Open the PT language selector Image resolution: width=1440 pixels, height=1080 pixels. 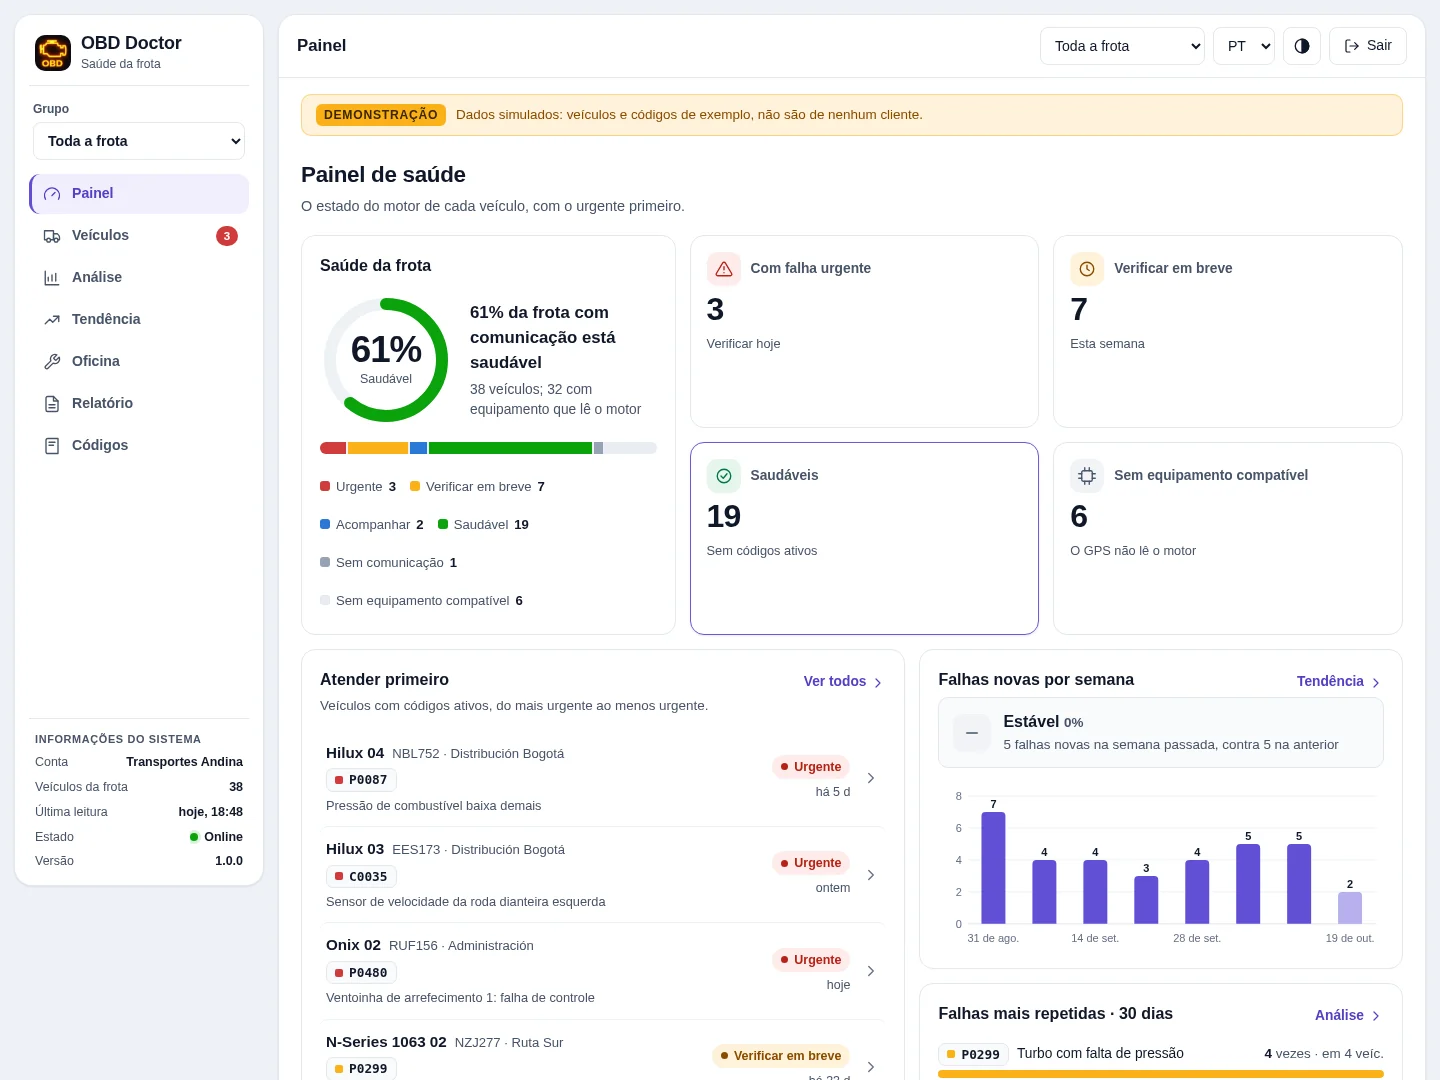[1244, 46]
